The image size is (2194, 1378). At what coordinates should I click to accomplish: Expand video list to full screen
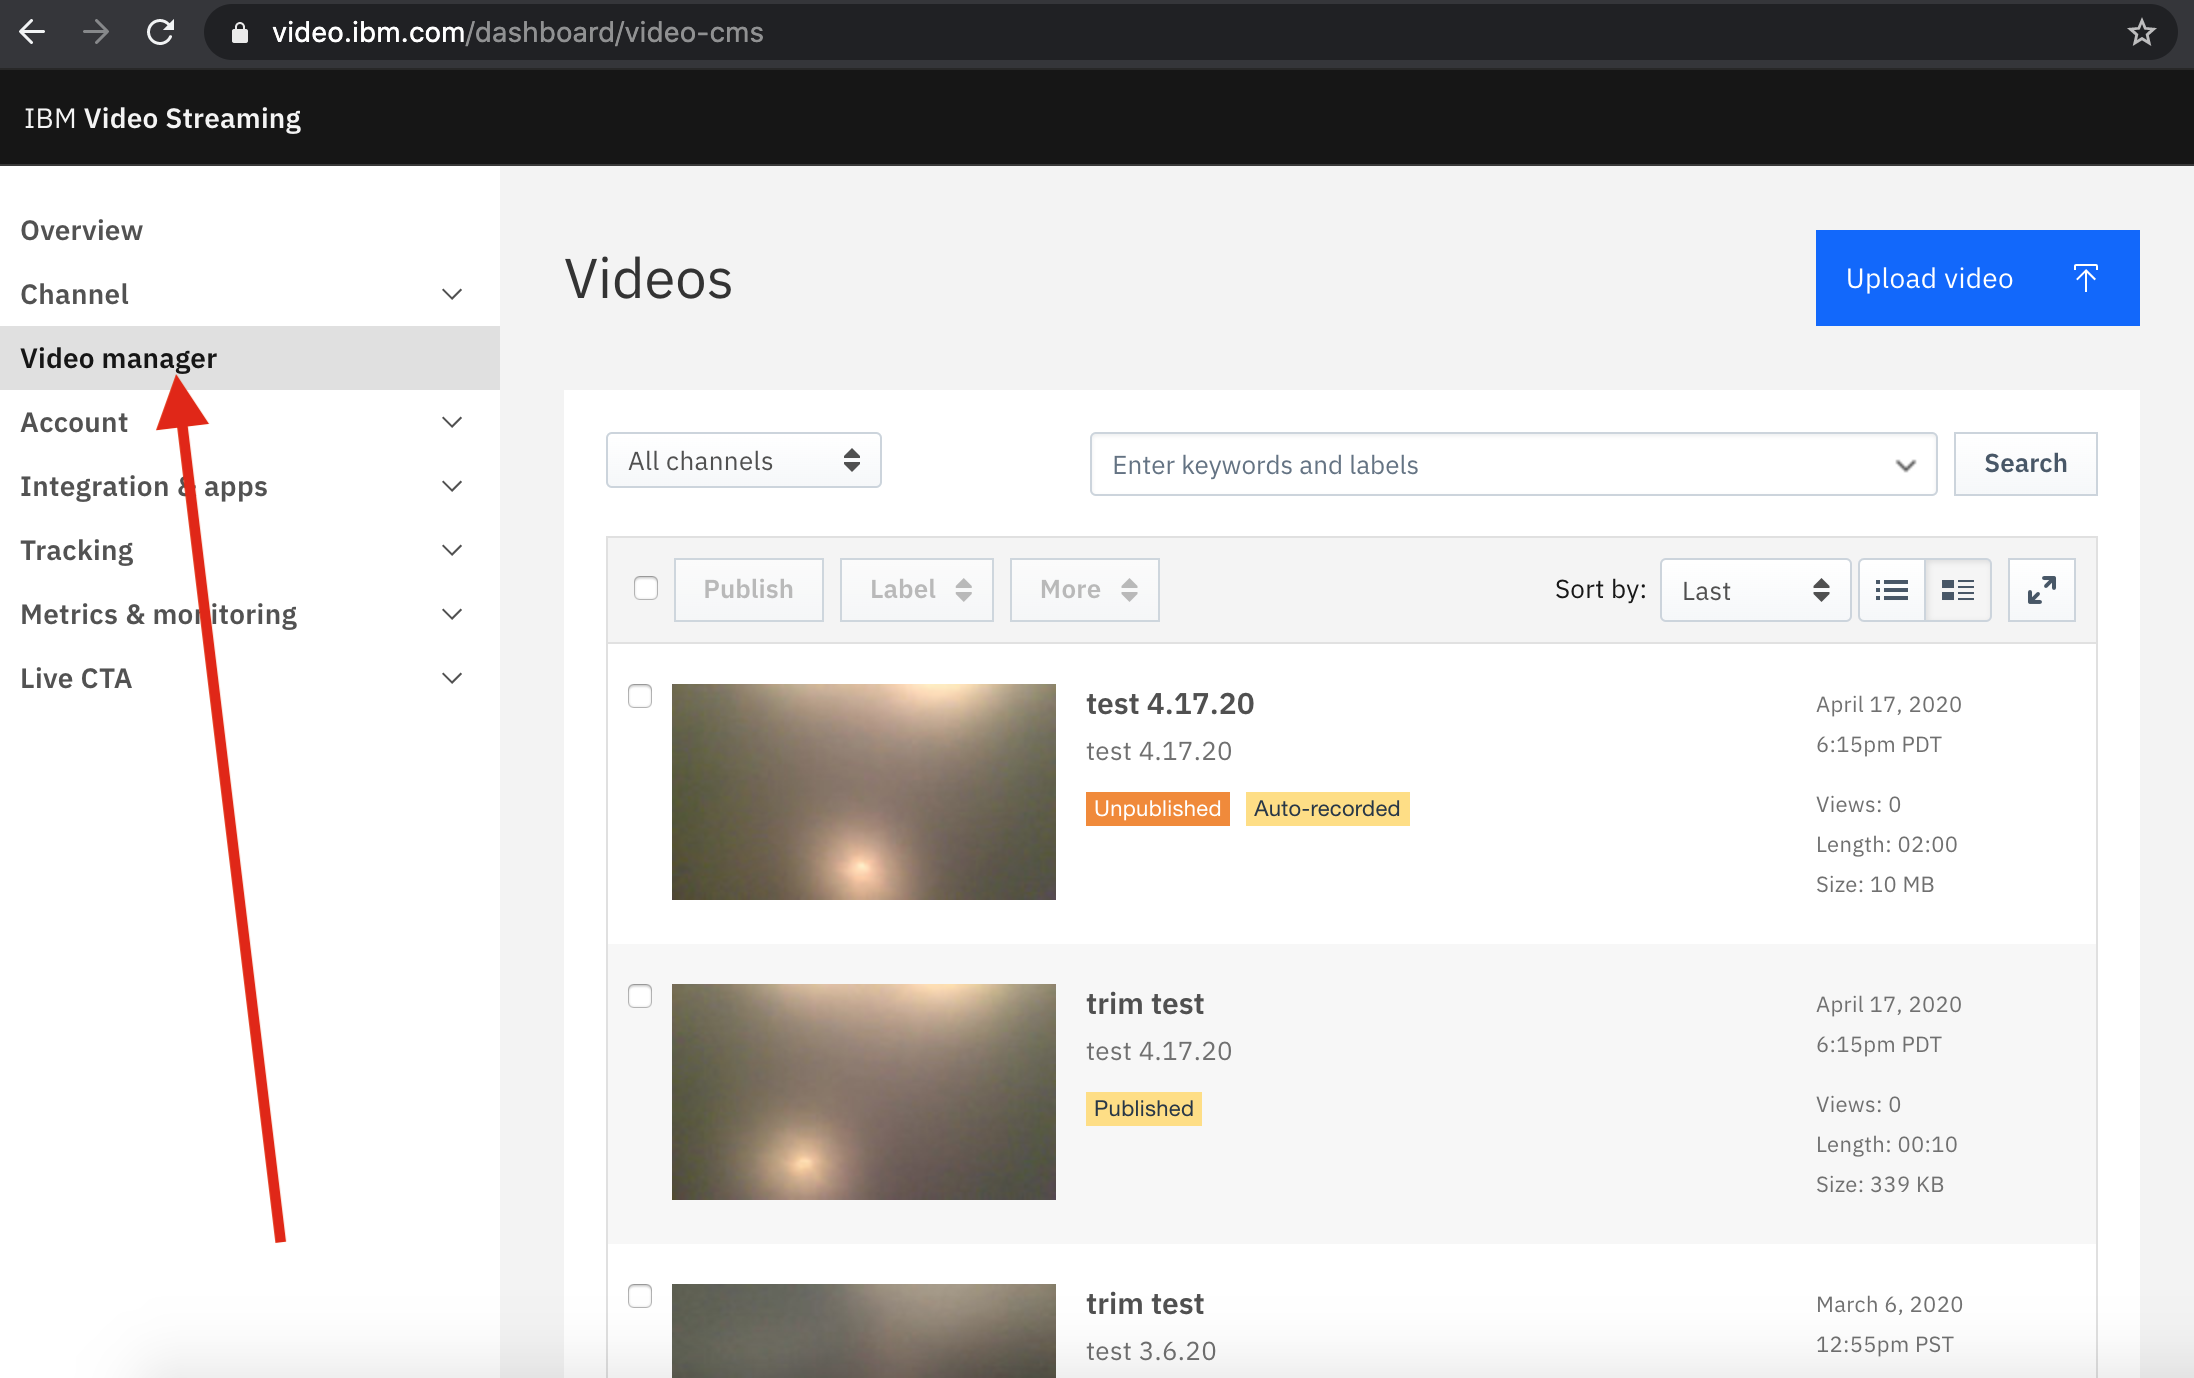point(2041,590)
